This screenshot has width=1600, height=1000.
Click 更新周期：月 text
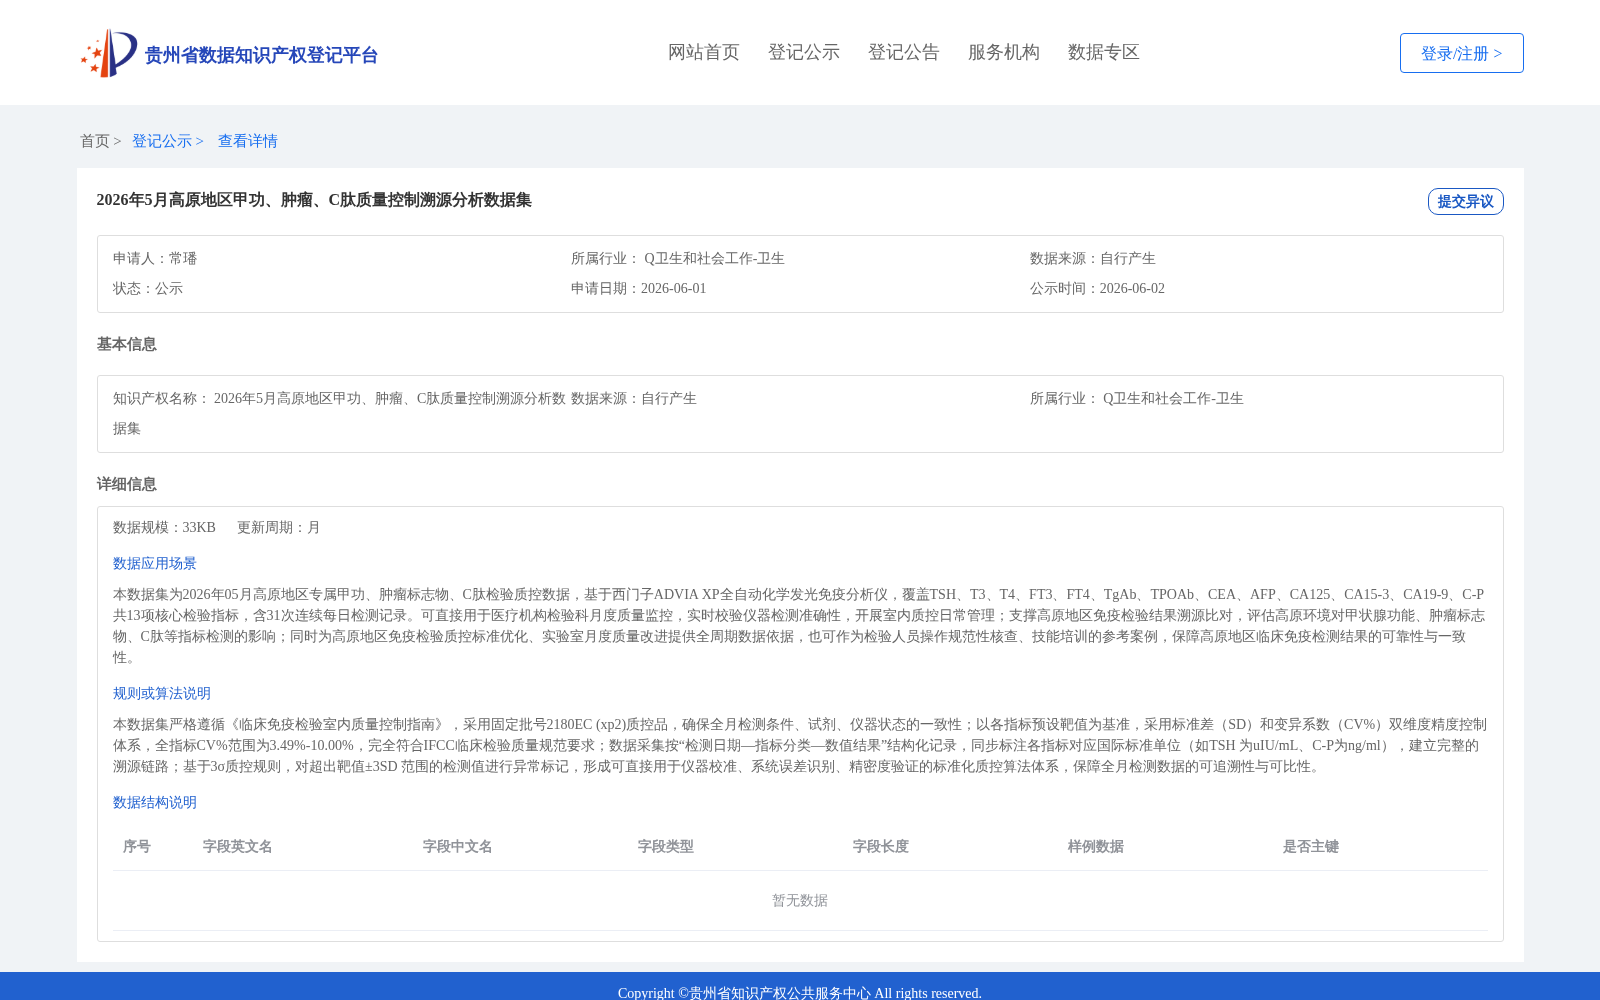click(279, 527)
